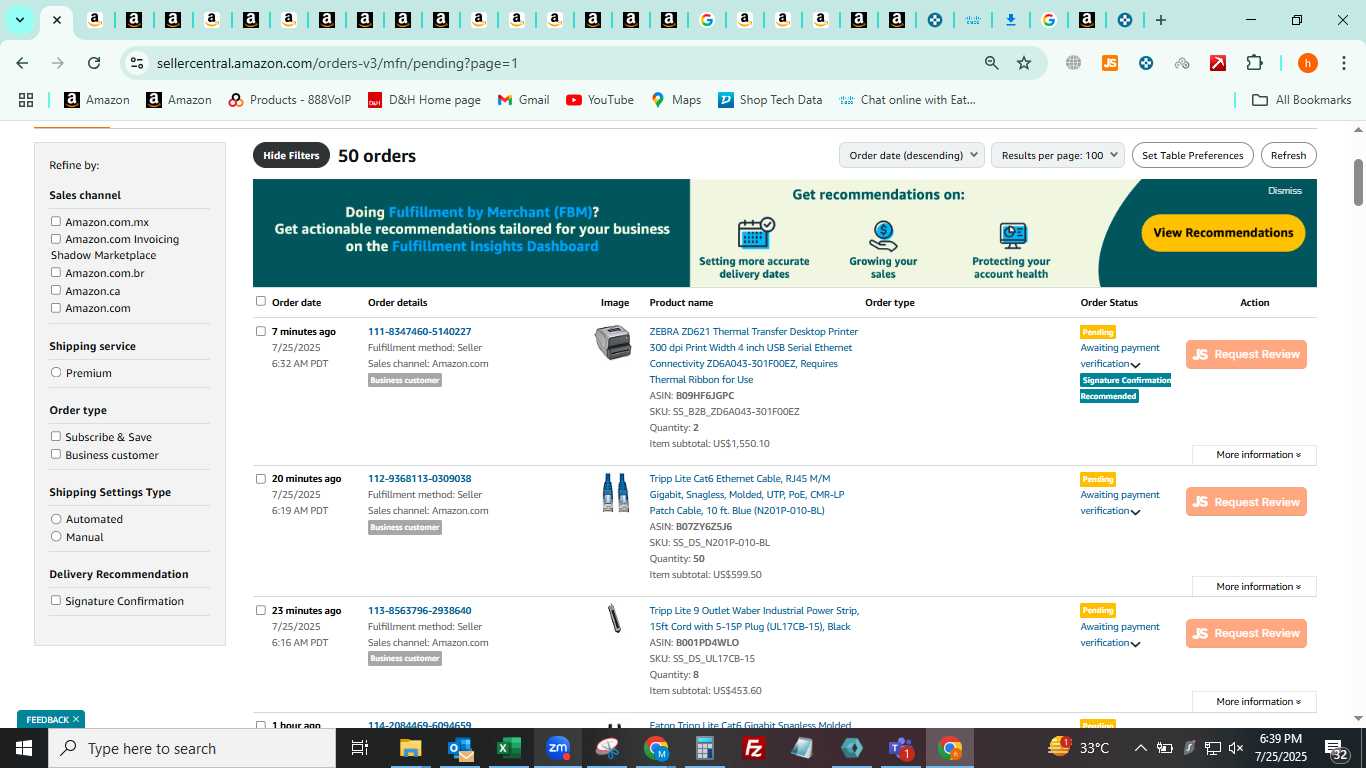Check the Business customer order type filter
Viewport: 1366px width, 768px height.
click(x=56, y=454)
